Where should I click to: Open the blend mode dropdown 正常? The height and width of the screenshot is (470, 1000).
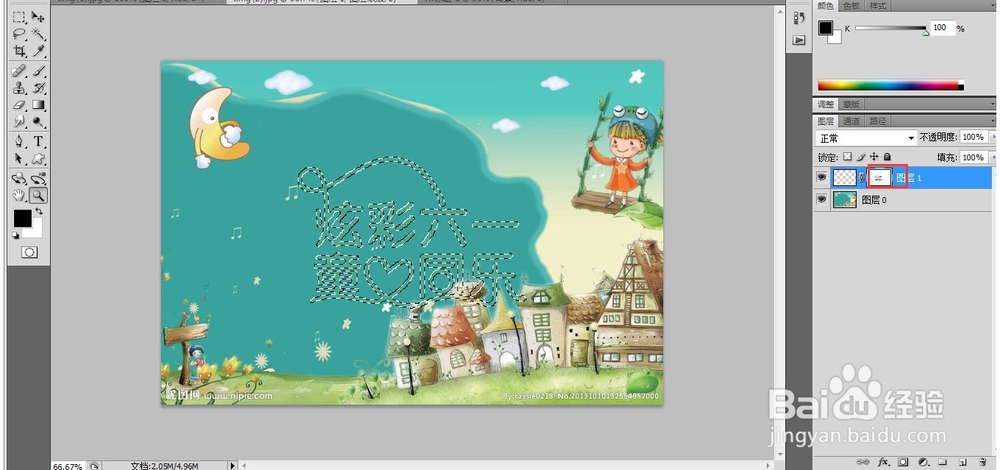pyautogui.click(x=866, y=138)
